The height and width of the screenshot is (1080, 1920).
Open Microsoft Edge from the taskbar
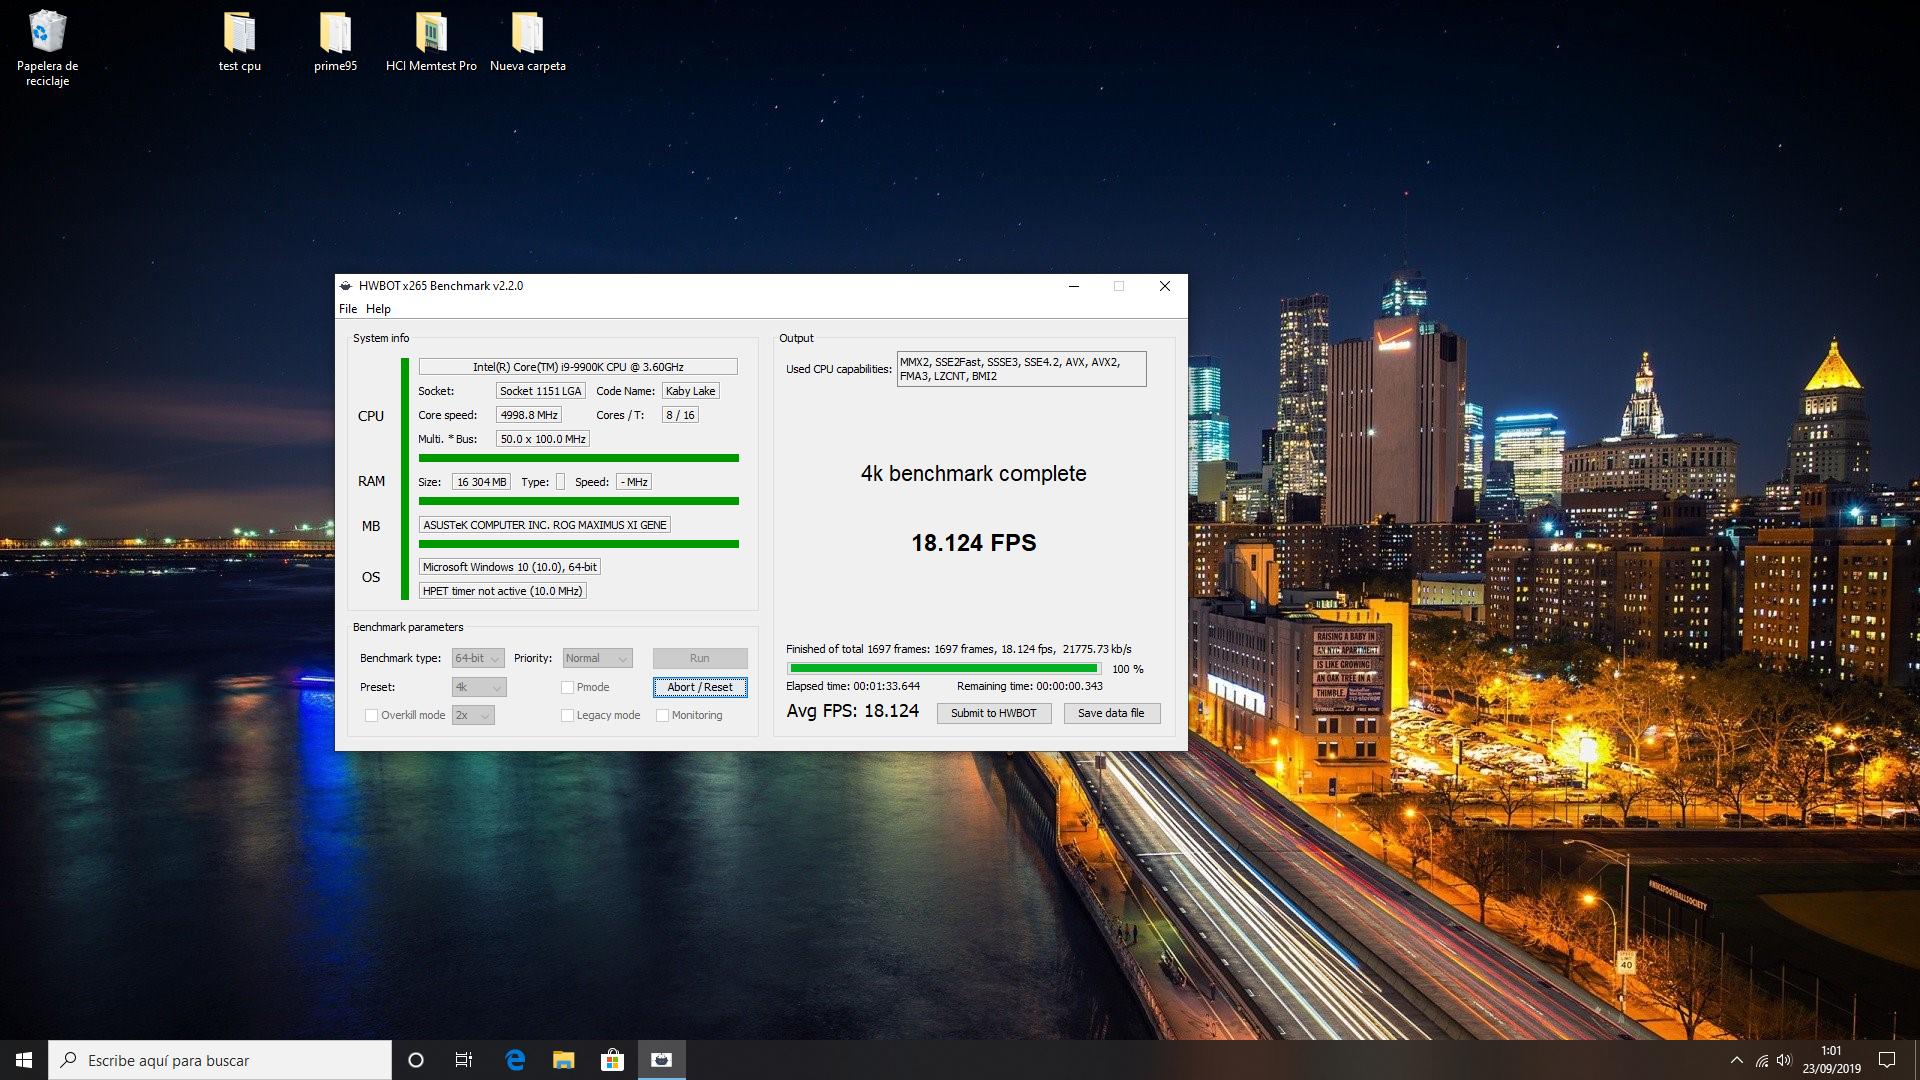515,1060
